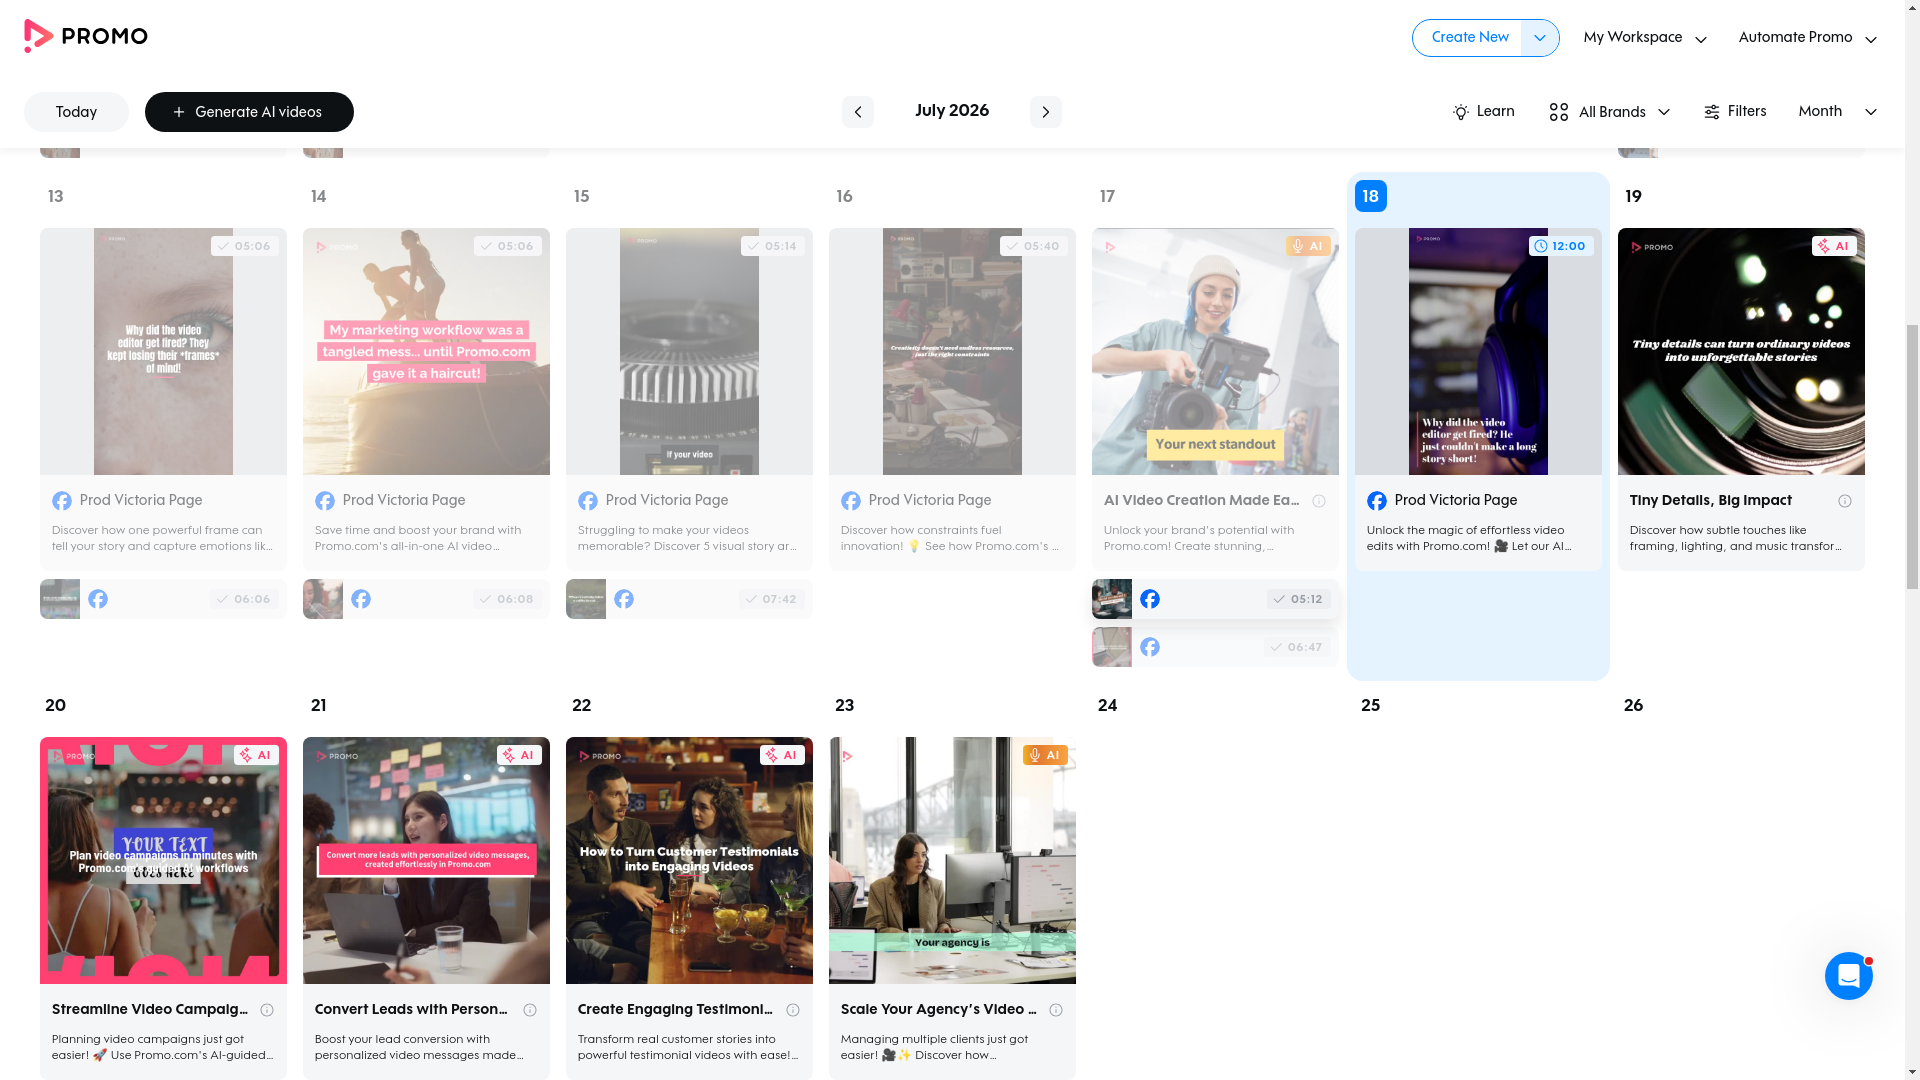Click Facebook icon on 05:12 post row
Image resolution: width=1920 pixels, height=1080 pixels.
1150,599
